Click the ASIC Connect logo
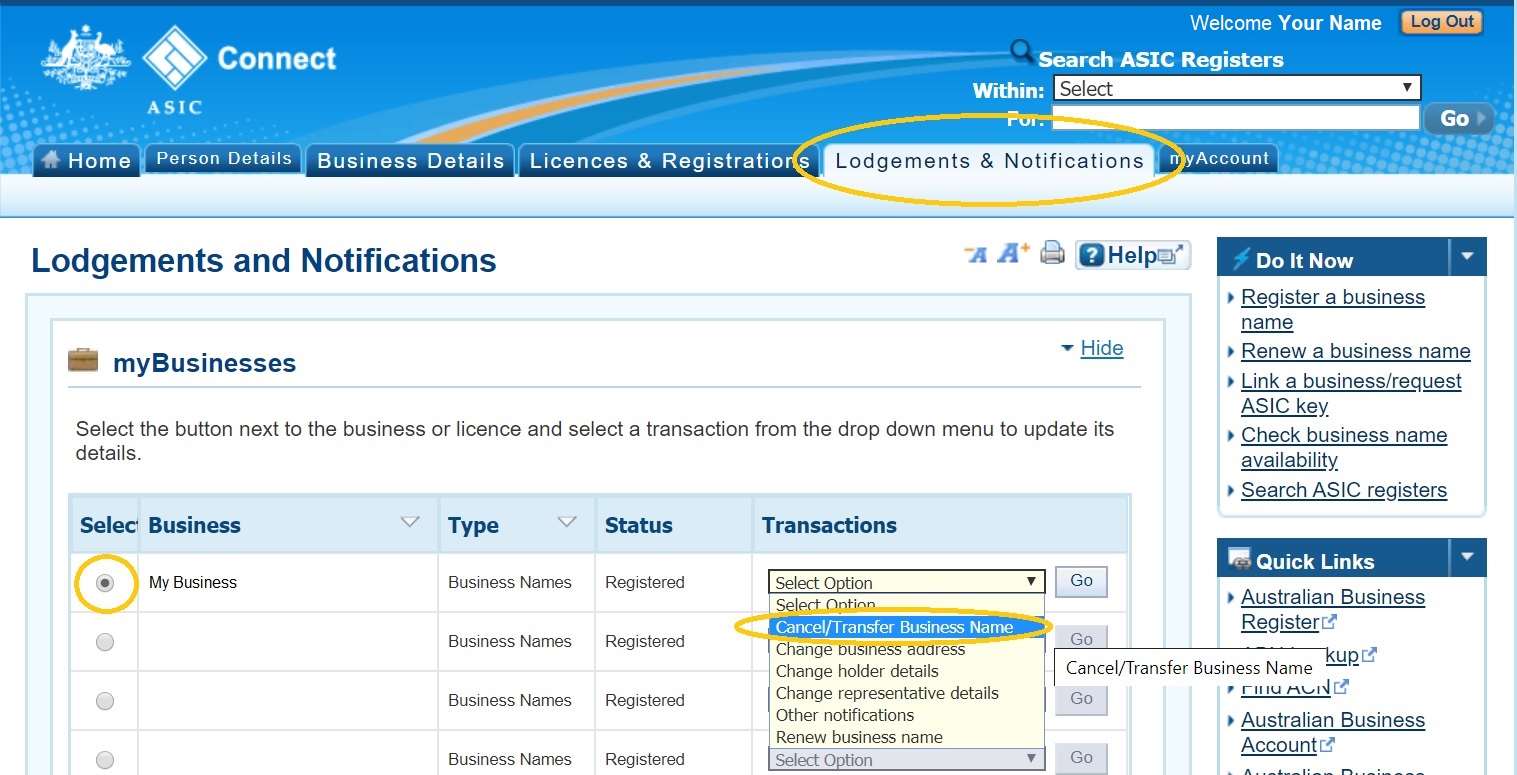 [189, 70]
